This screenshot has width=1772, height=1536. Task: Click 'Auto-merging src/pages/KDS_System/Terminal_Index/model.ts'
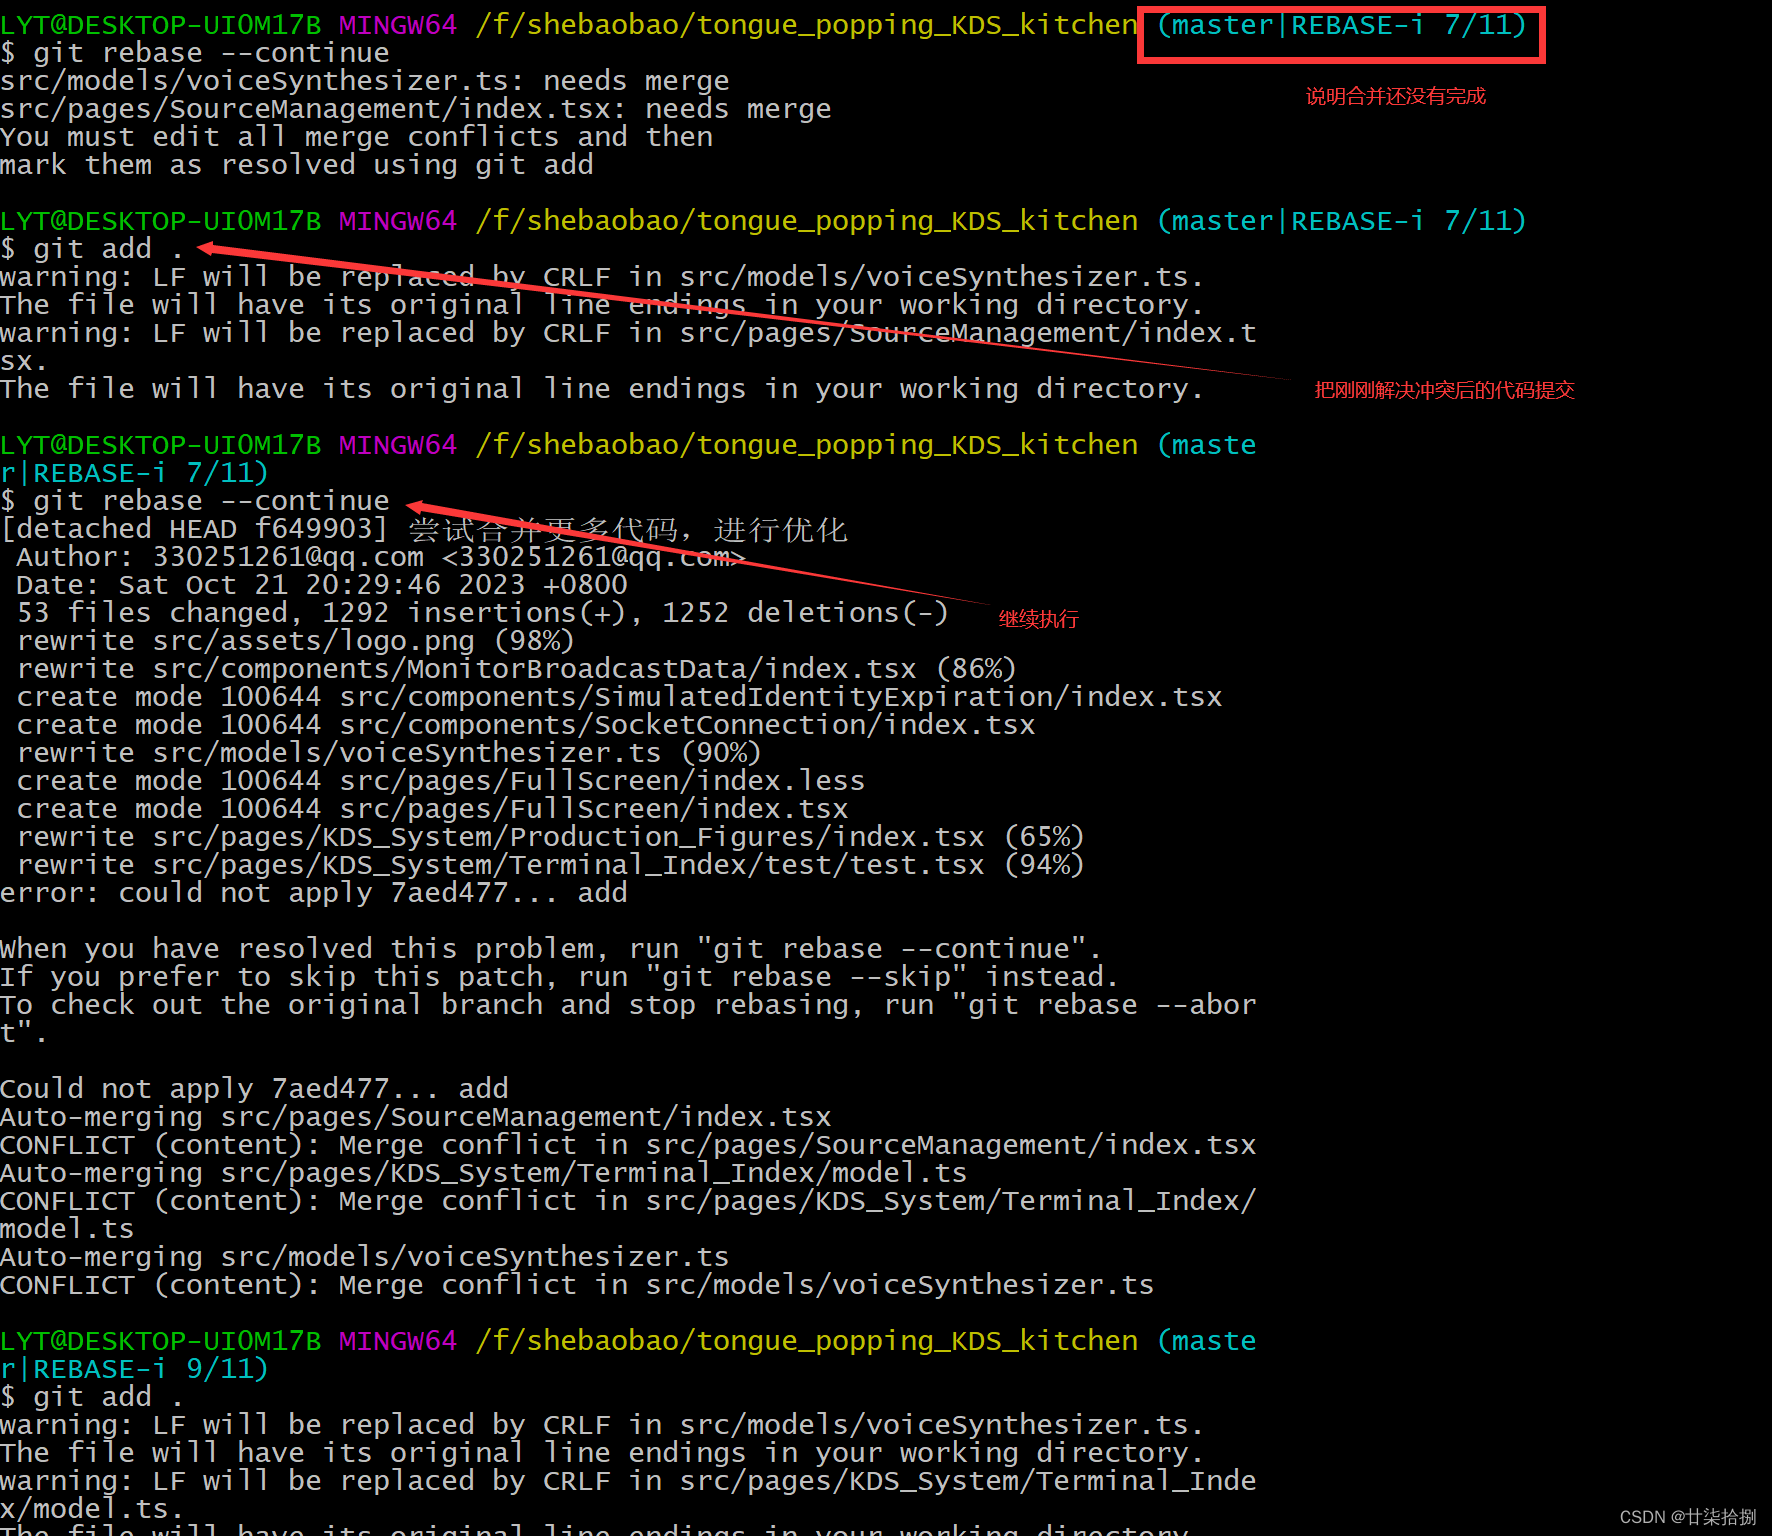(x=484, y=1173)
